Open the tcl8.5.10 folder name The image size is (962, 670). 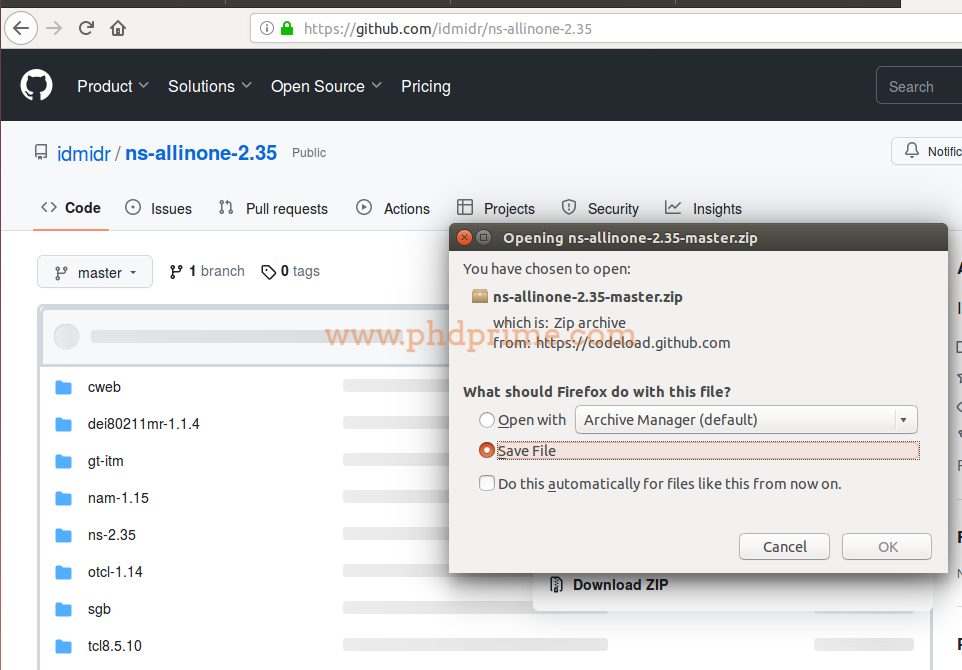[115, 646]
